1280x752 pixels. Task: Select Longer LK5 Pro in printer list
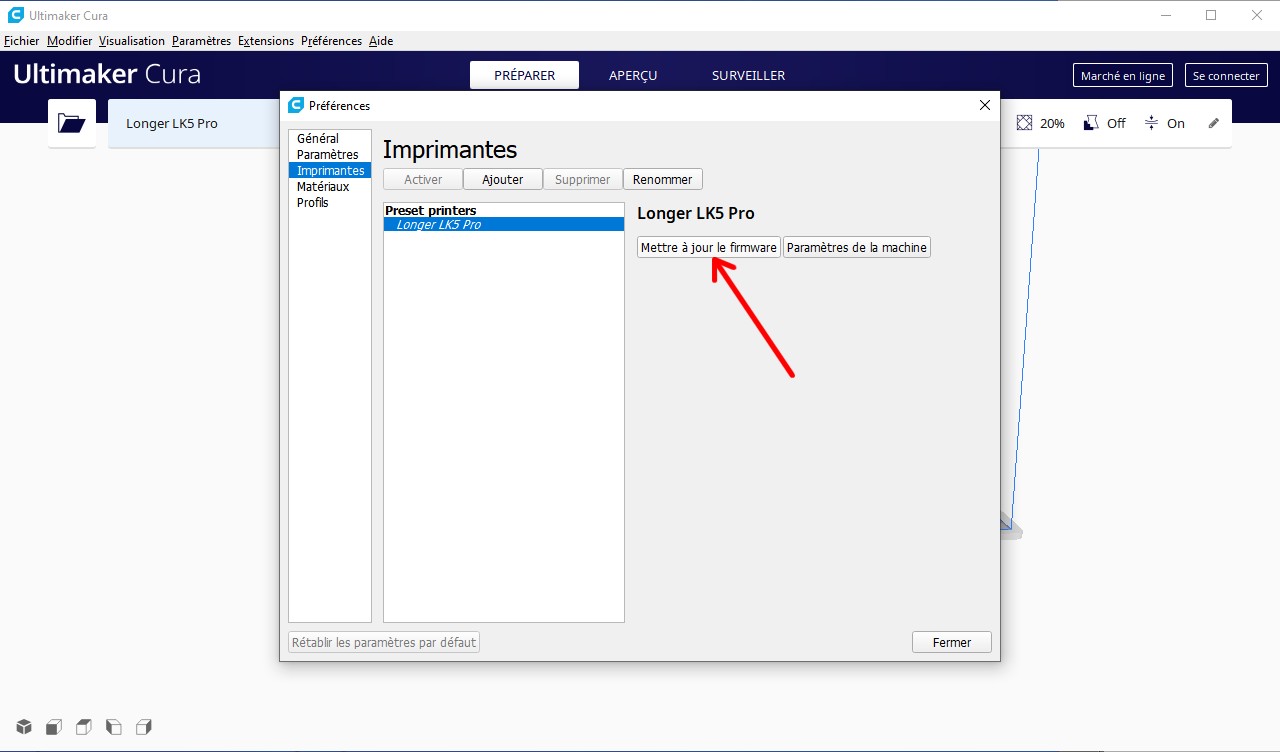(504, 225)
